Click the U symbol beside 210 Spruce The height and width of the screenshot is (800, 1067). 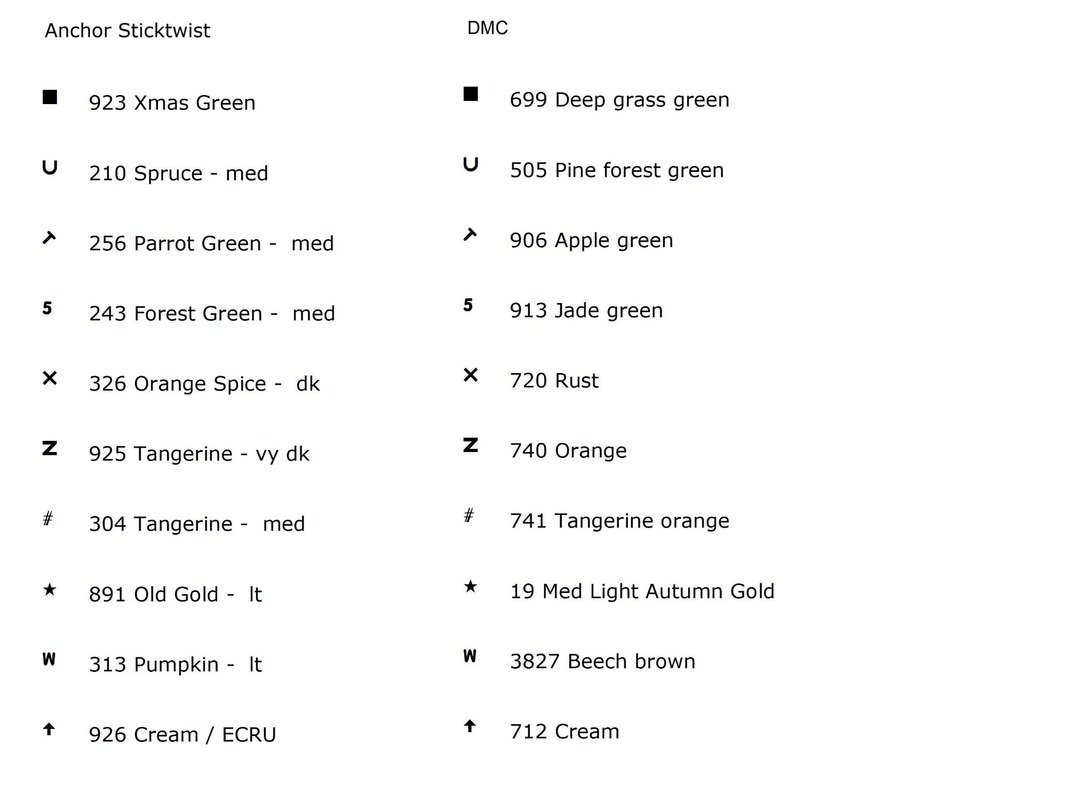tap(49, 168)
